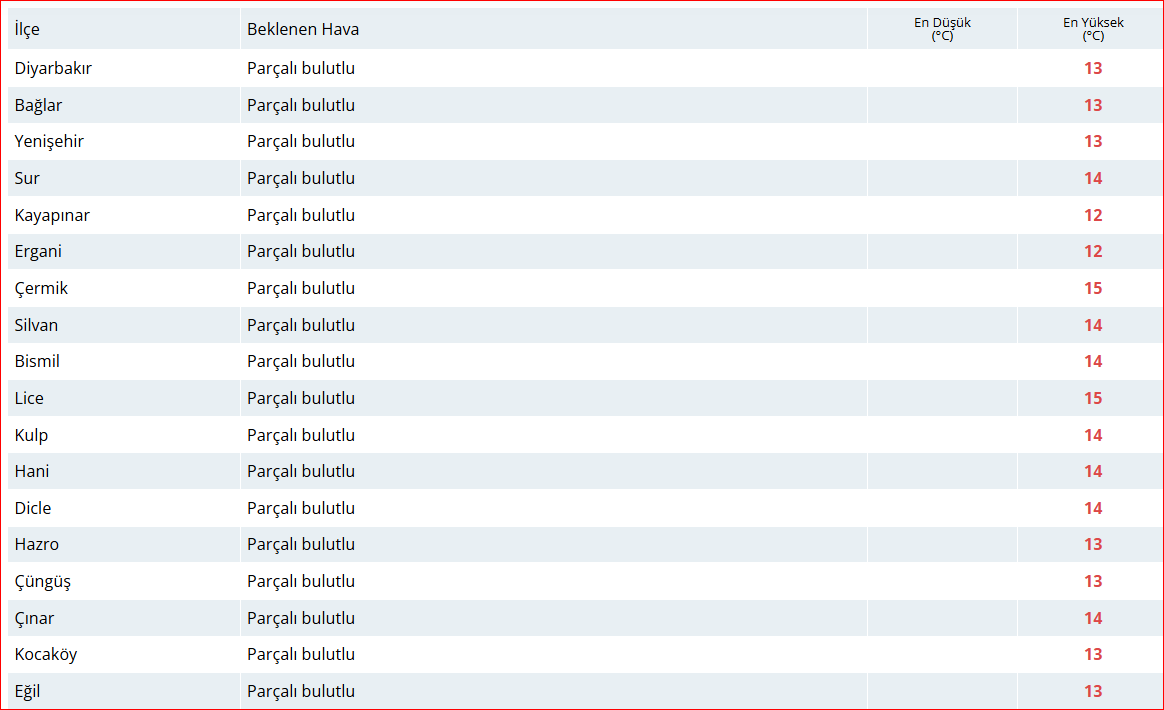Click the İlçe column header
The image size is (1164, 710).
(27, 29)
